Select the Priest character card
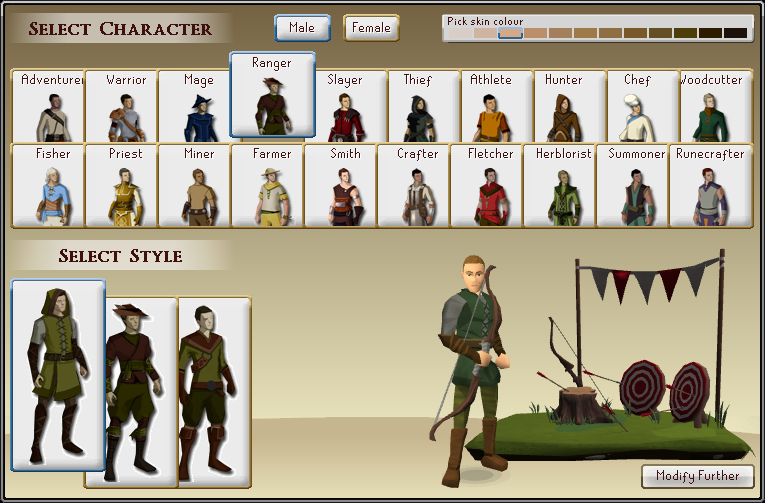The width and height of the screenshot is (765, 503). (x=121, y=185)
